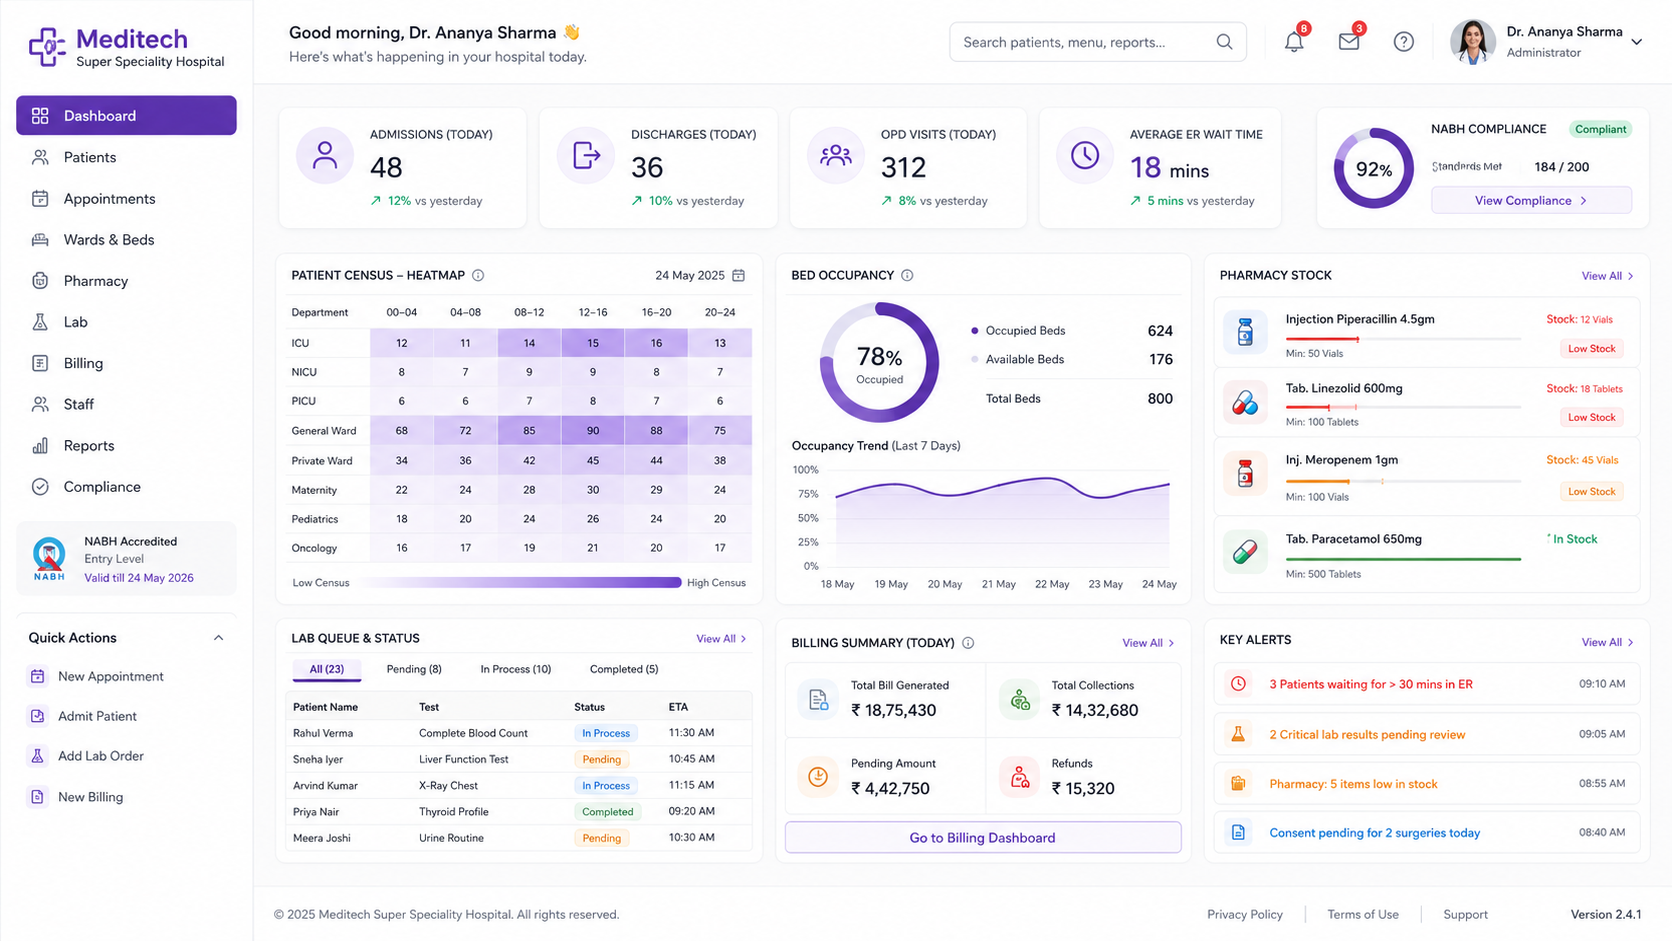Click View All in Key Alerts
This screenshot has width=1672, height=941.
pyautogui.click(x=1607, y=642)
